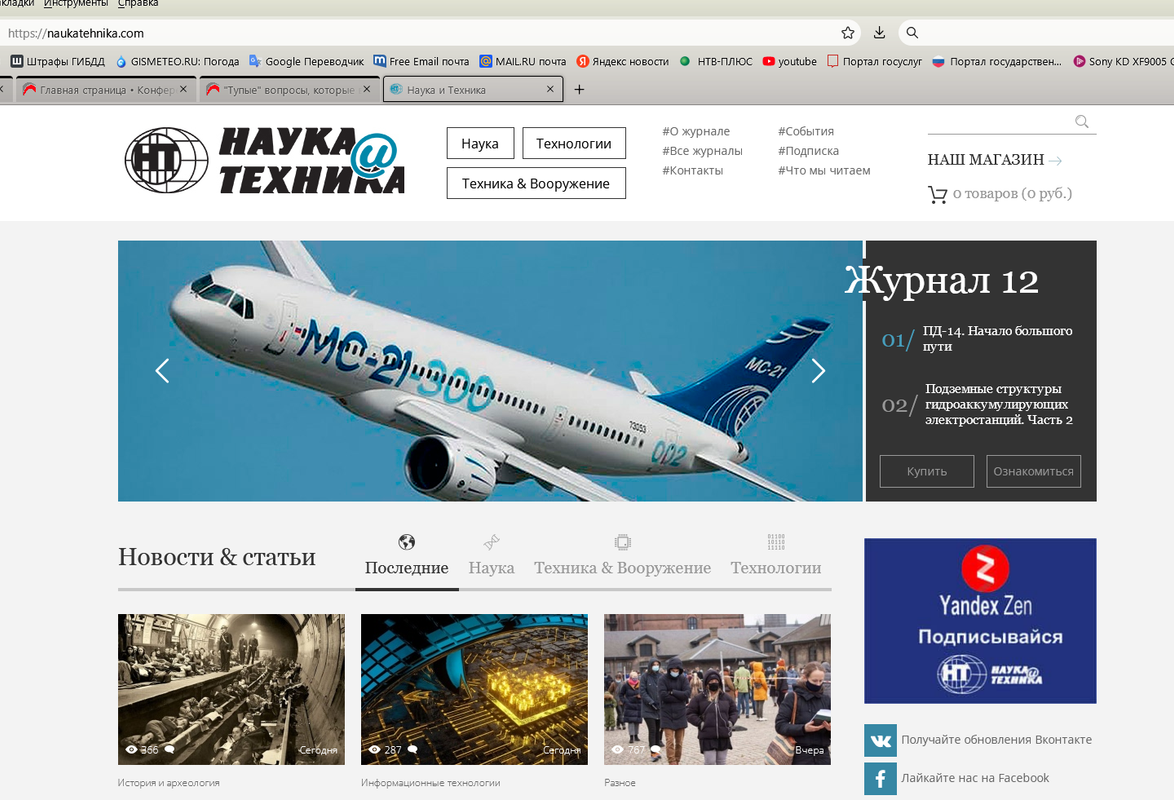Viewport: 1174px width, 800px height.
Task: Open article Подземные структуры гидроаккумулирующих электростанций
Action: tap(999, 404)
